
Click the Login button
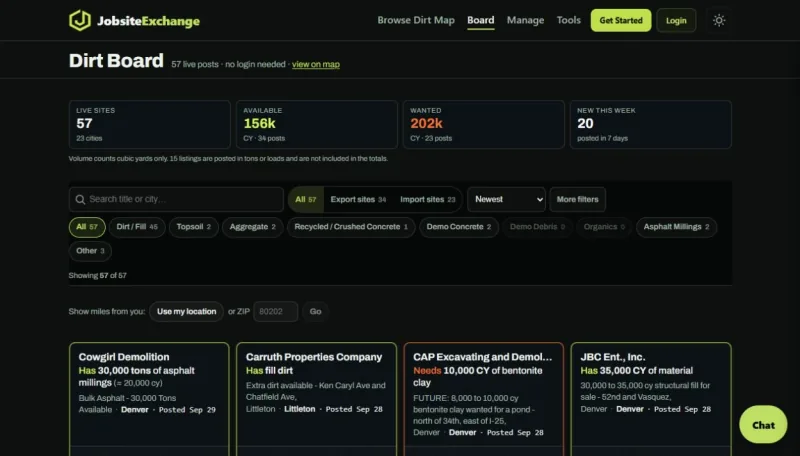tap(676, 20)
